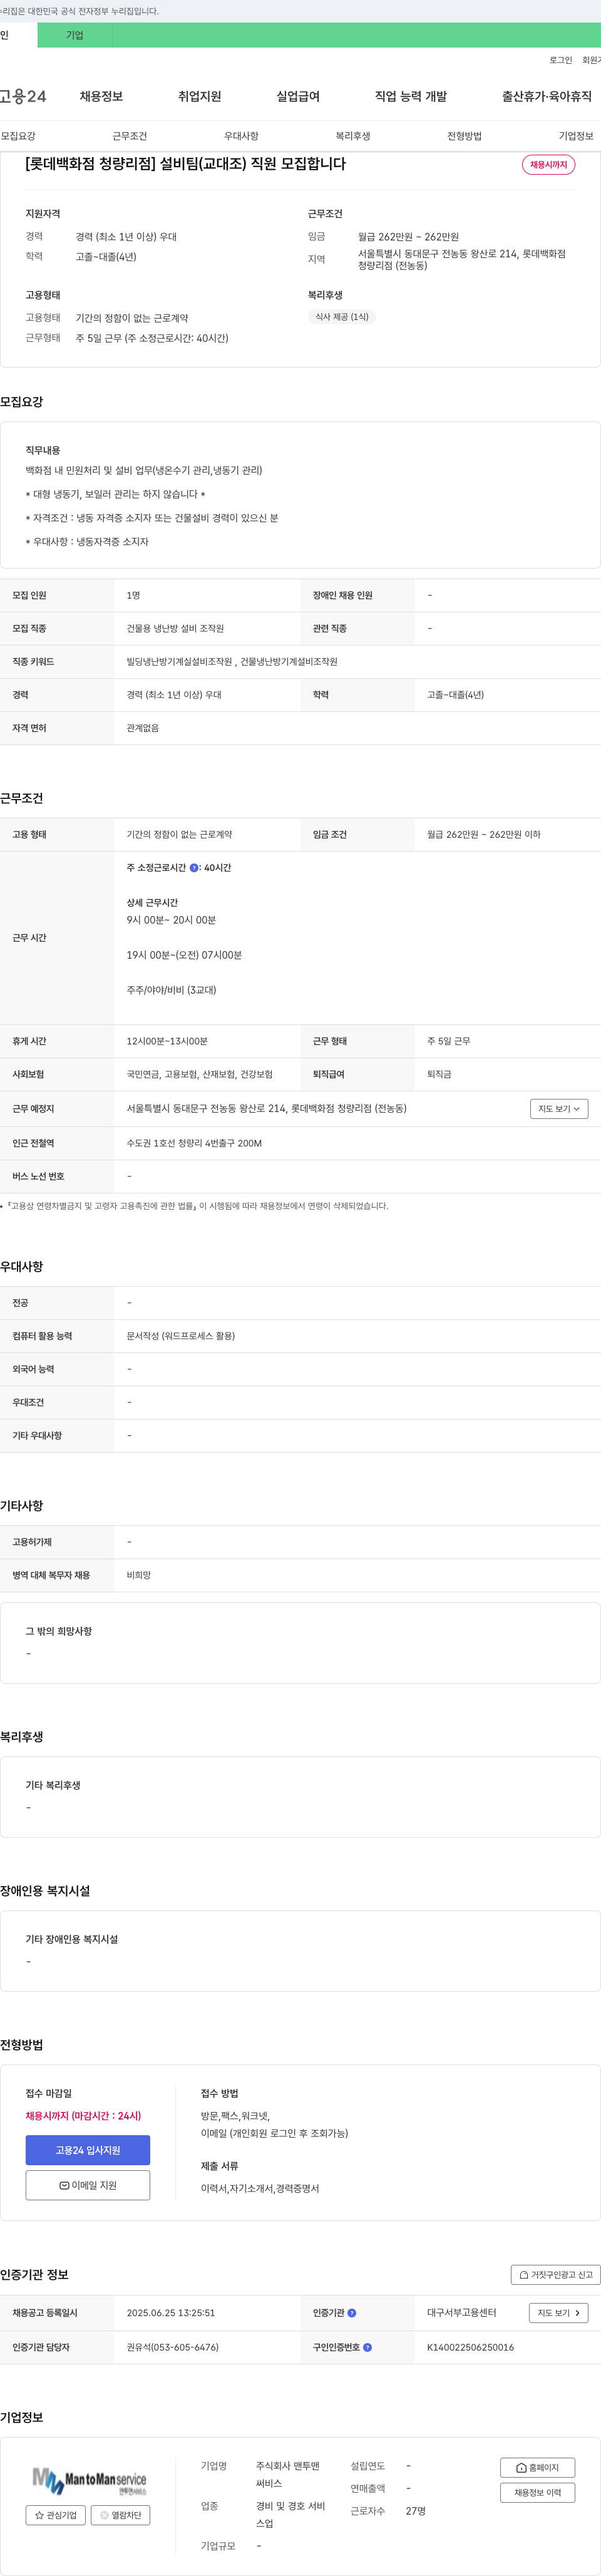The image size is (601, 2576).
Task: Click the siren icon on 거짓구인광고 신고
Action: pos(524,2275)
